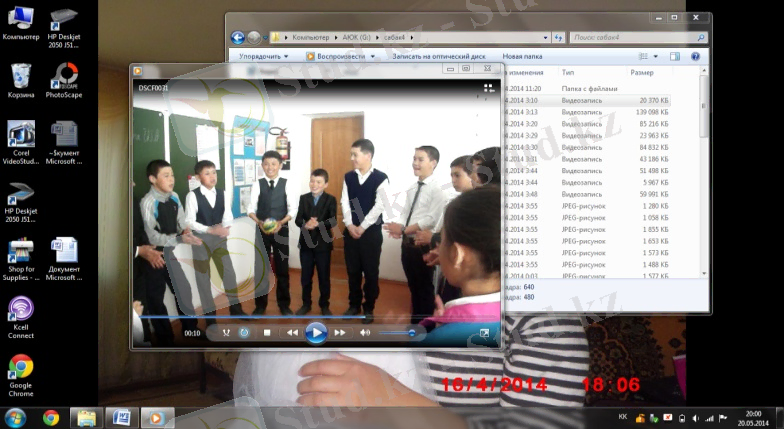784x429 pixels.
Task: Click the rewind previous button
Action: [x=292, y=333]
